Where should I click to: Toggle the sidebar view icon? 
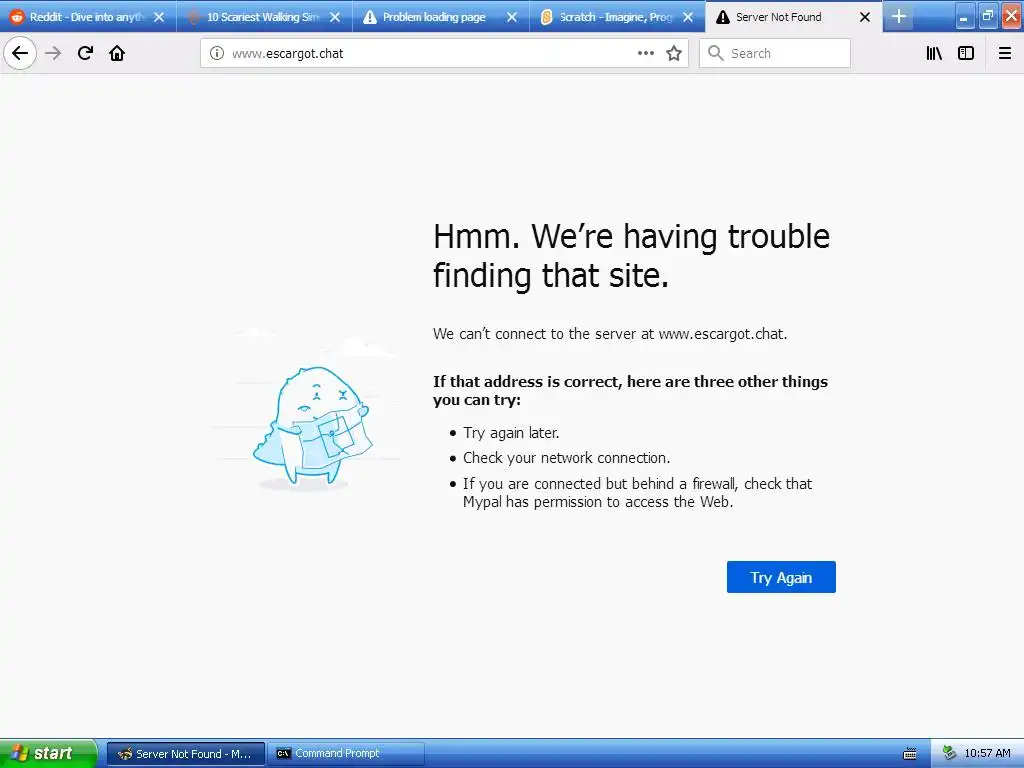[x=966, y=54]
